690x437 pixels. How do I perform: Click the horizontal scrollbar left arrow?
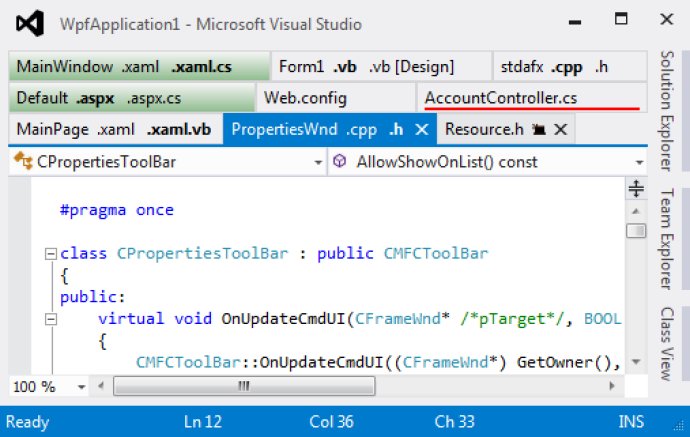101,386
